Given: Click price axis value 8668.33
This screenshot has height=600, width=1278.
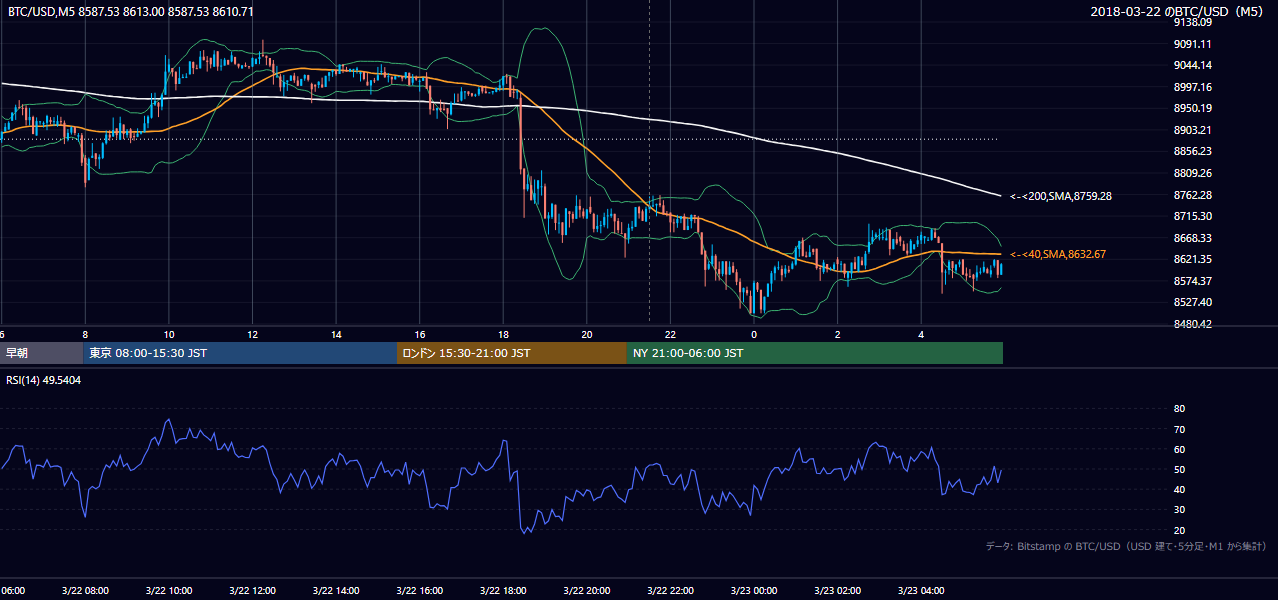Looking at the screenshot, I should point(1191,238).
